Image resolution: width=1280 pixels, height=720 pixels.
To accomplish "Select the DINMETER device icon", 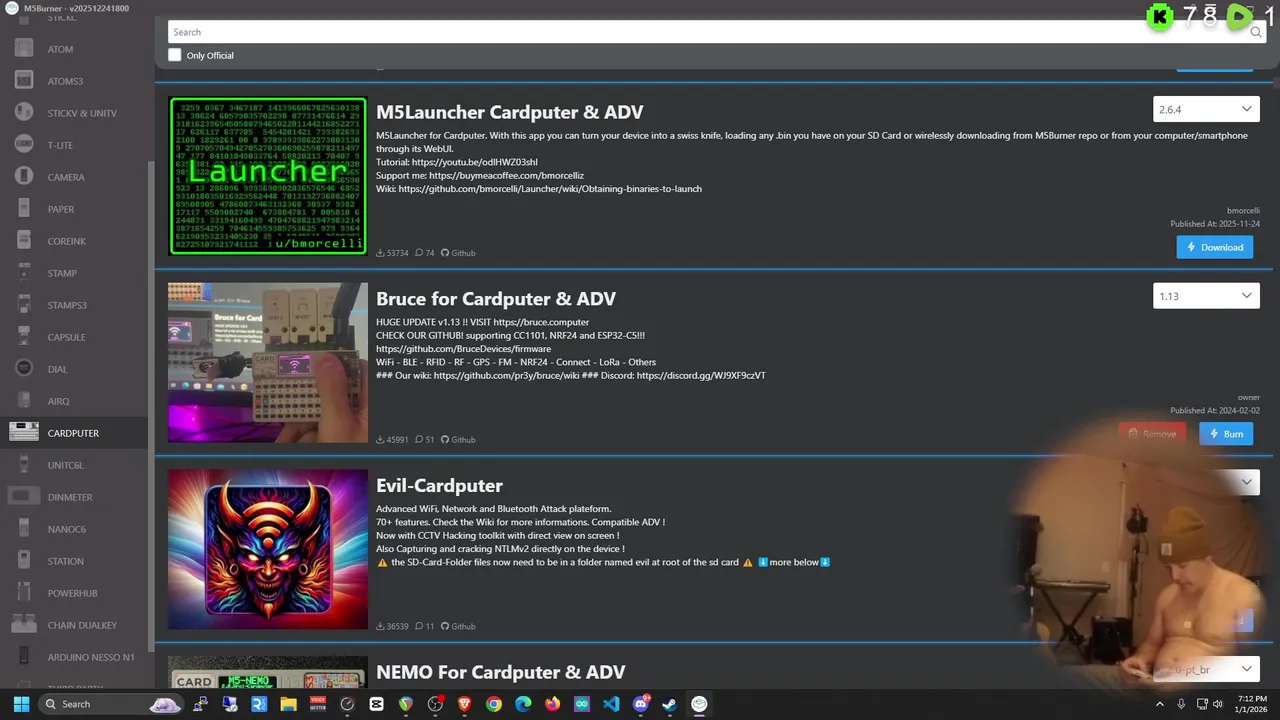I will coord(24,497).
